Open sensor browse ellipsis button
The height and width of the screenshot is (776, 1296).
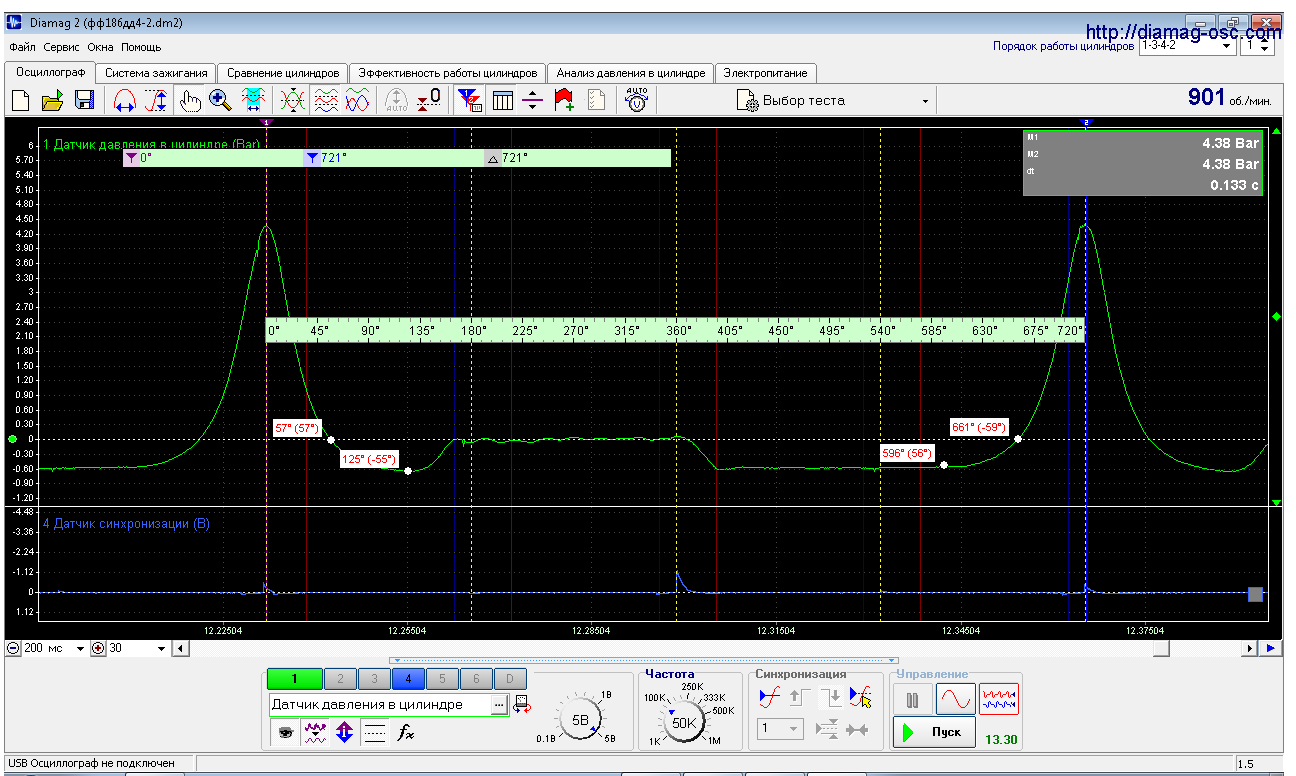click(498, 705)
